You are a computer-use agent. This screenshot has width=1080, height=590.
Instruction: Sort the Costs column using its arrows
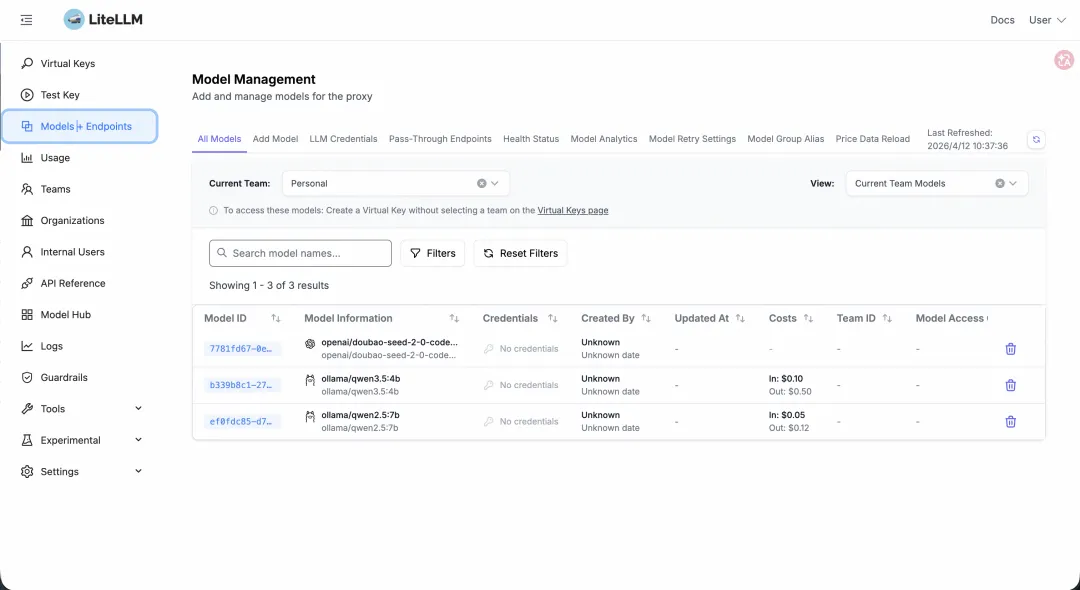click(x=809, y=319)
